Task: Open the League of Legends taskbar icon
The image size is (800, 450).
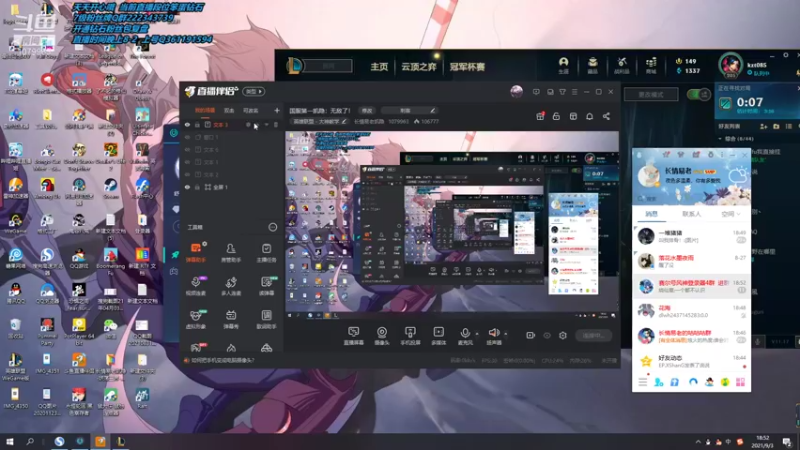Action: pos(121,441)
